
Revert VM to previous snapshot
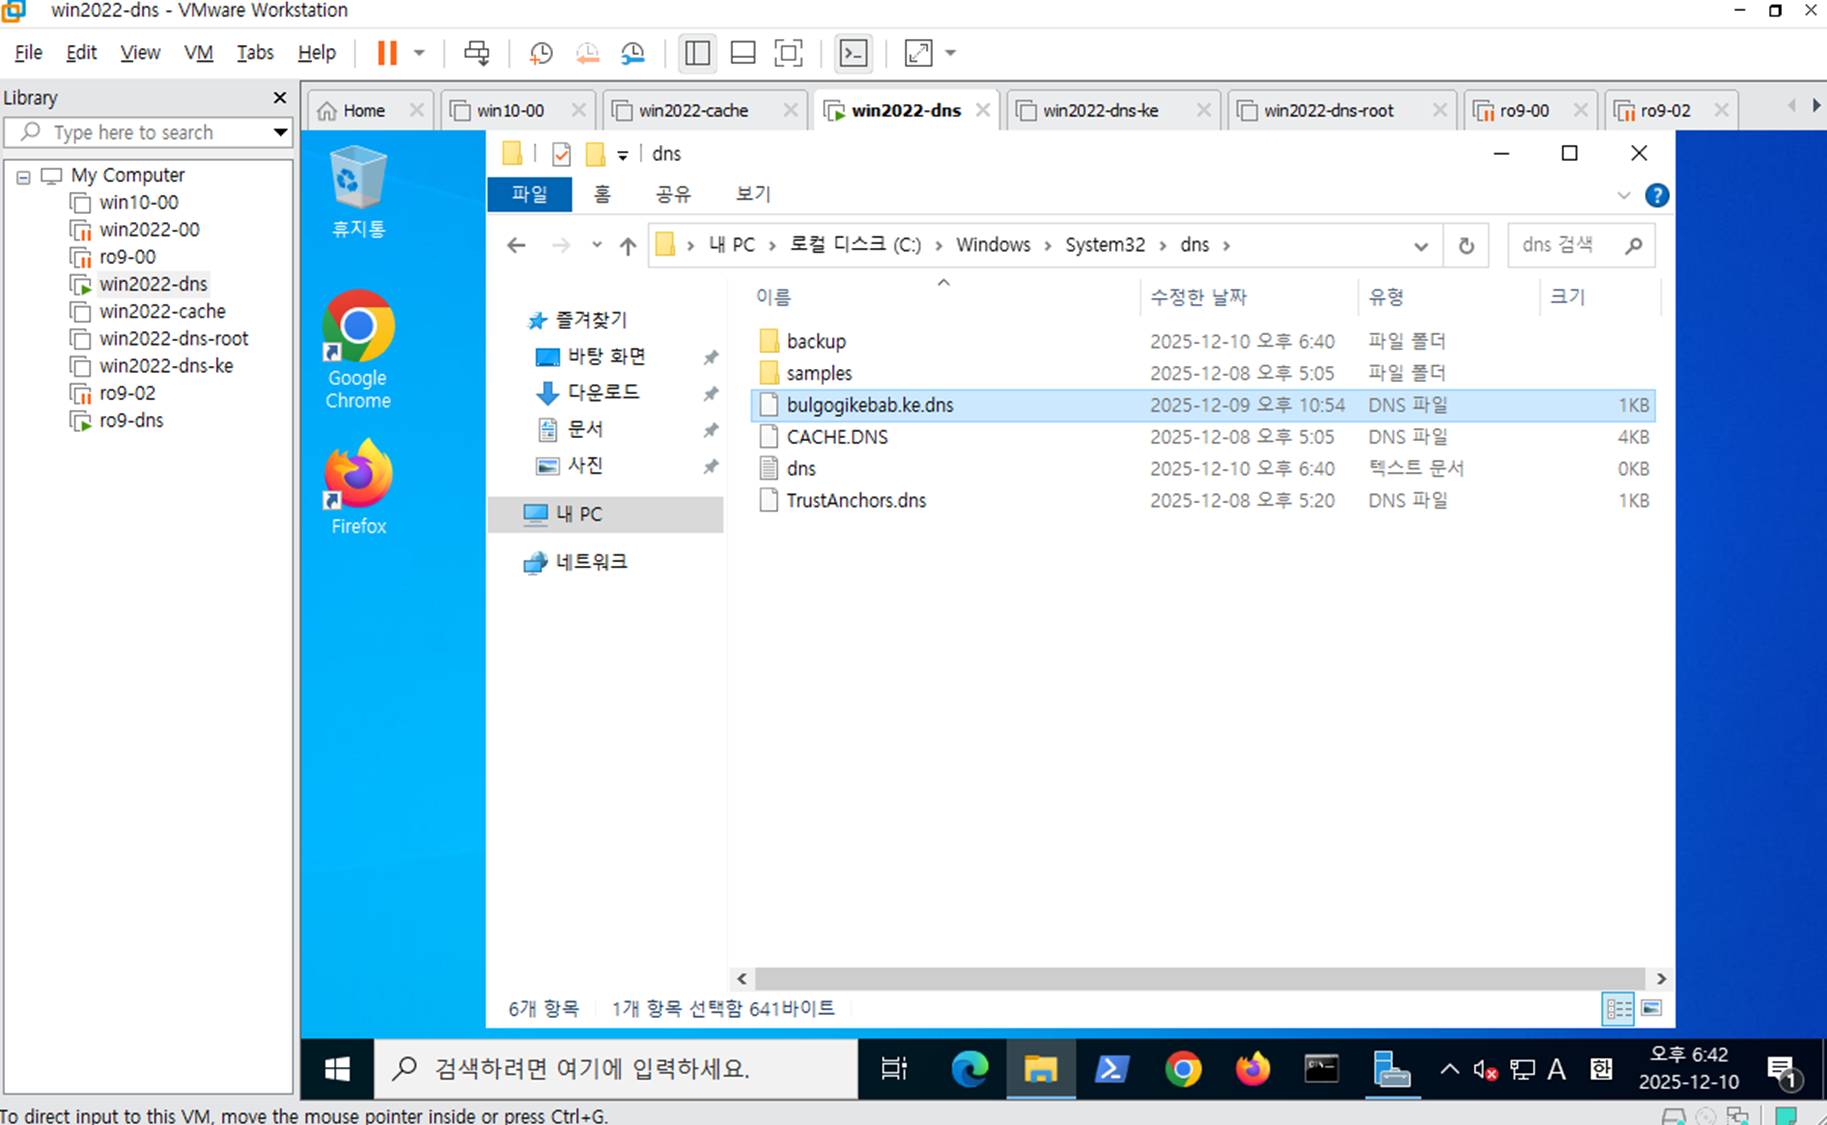tap(587, 53)
